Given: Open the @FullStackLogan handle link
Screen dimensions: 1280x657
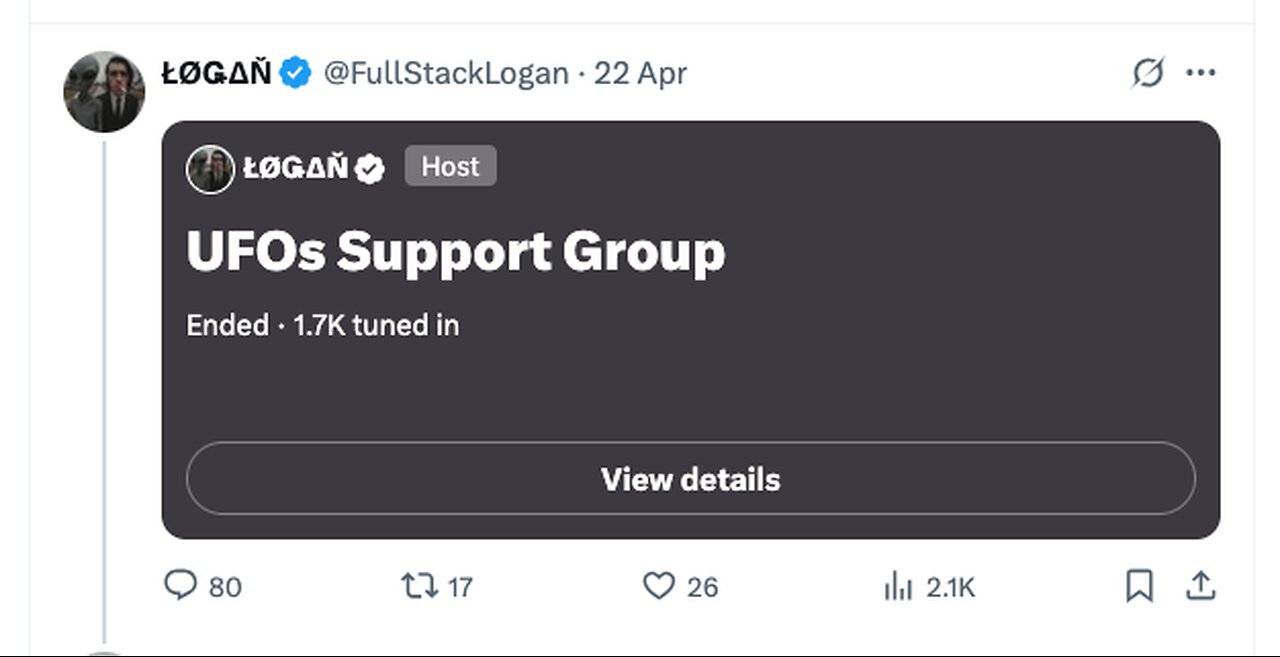Looking at the screenshot, I should (x=446, y=73).
